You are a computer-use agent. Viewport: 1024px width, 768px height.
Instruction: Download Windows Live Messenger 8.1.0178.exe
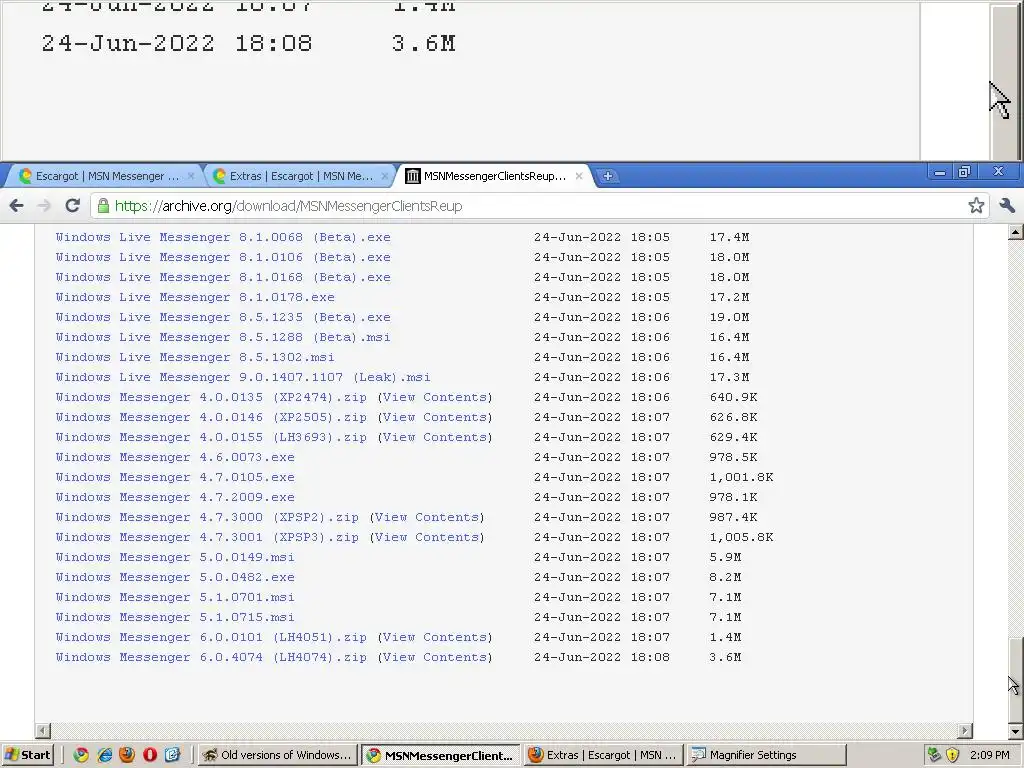pyautogui.click(x=195, y=297)
